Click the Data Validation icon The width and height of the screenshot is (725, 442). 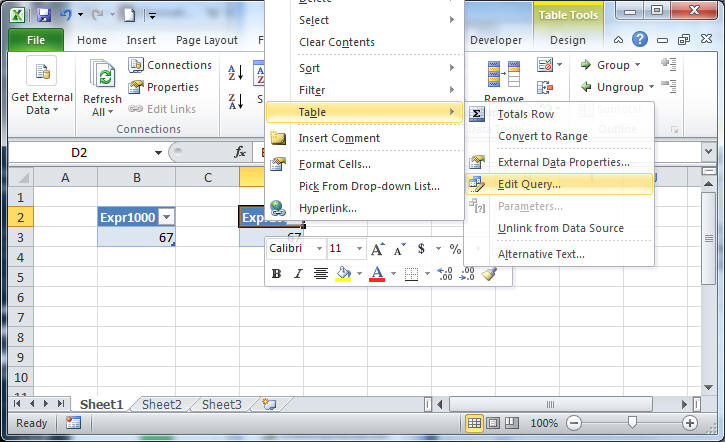point(545,65)
